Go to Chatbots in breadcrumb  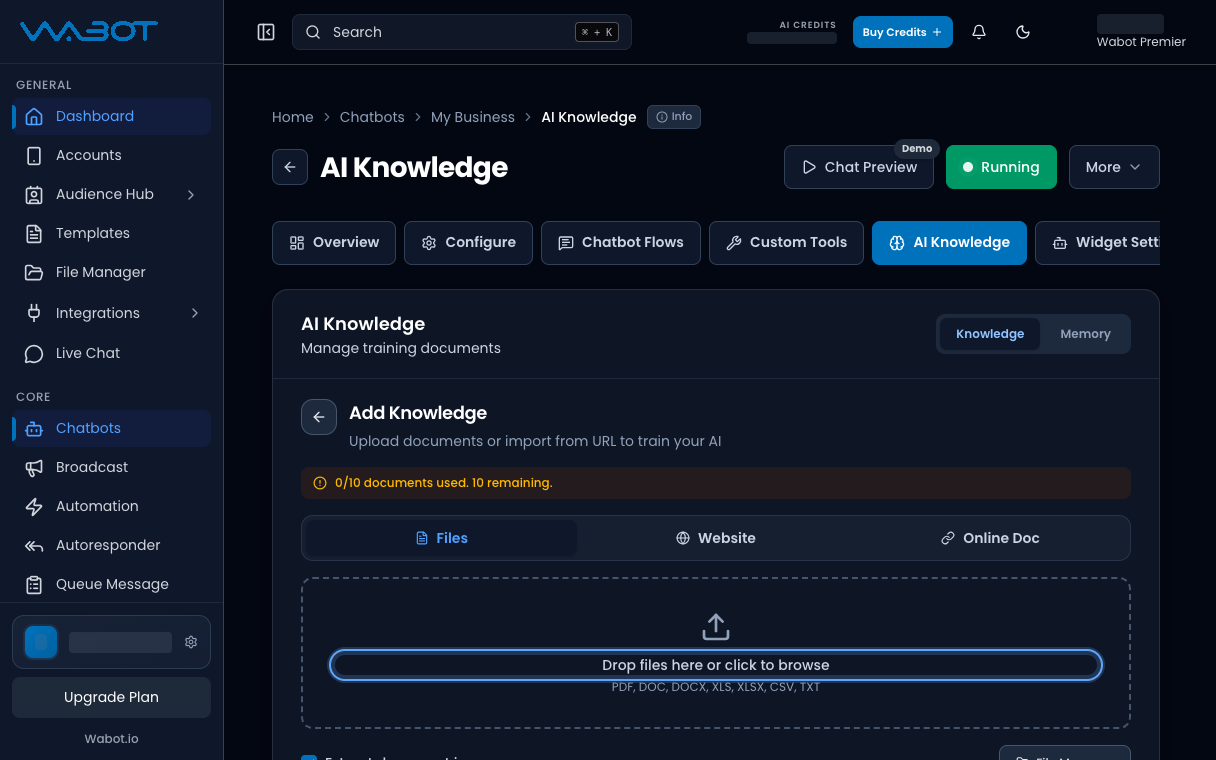point(372,117)
